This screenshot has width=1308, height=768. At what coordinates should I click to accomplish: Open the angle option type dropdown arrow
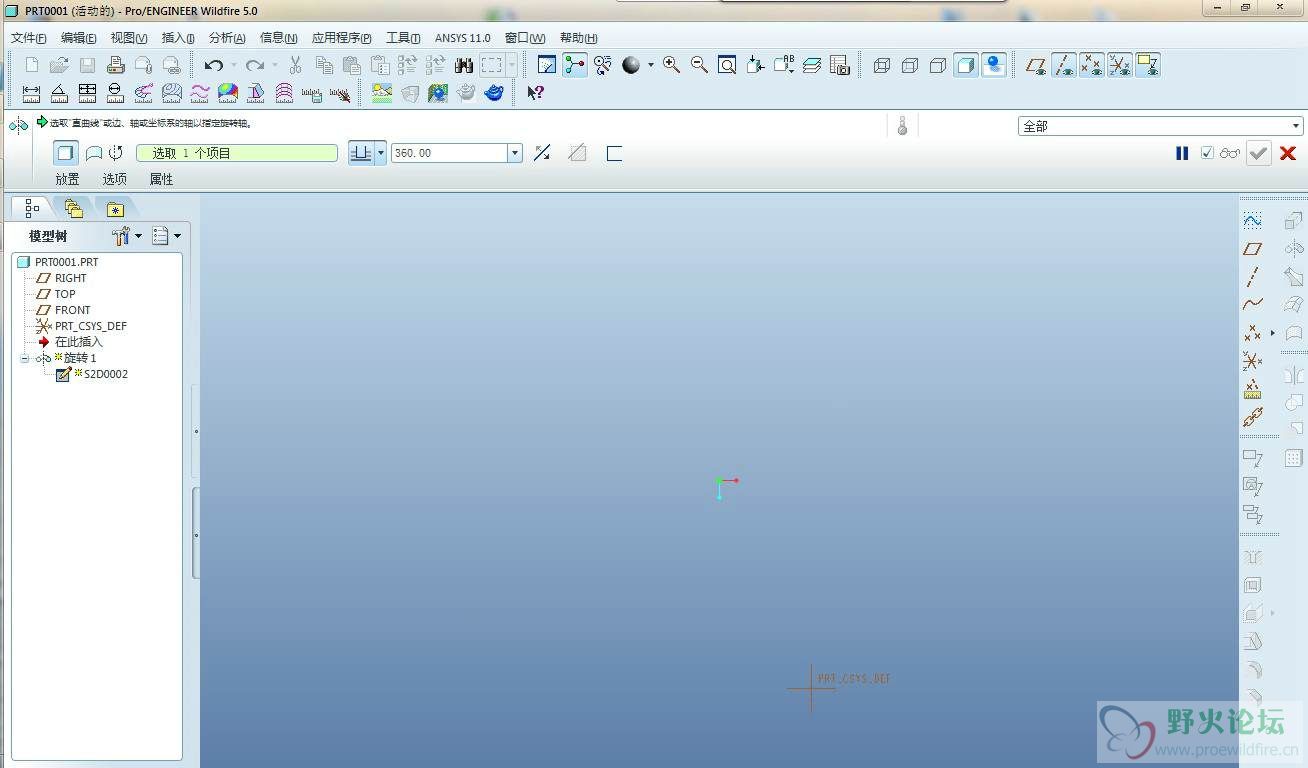point(381,153)
